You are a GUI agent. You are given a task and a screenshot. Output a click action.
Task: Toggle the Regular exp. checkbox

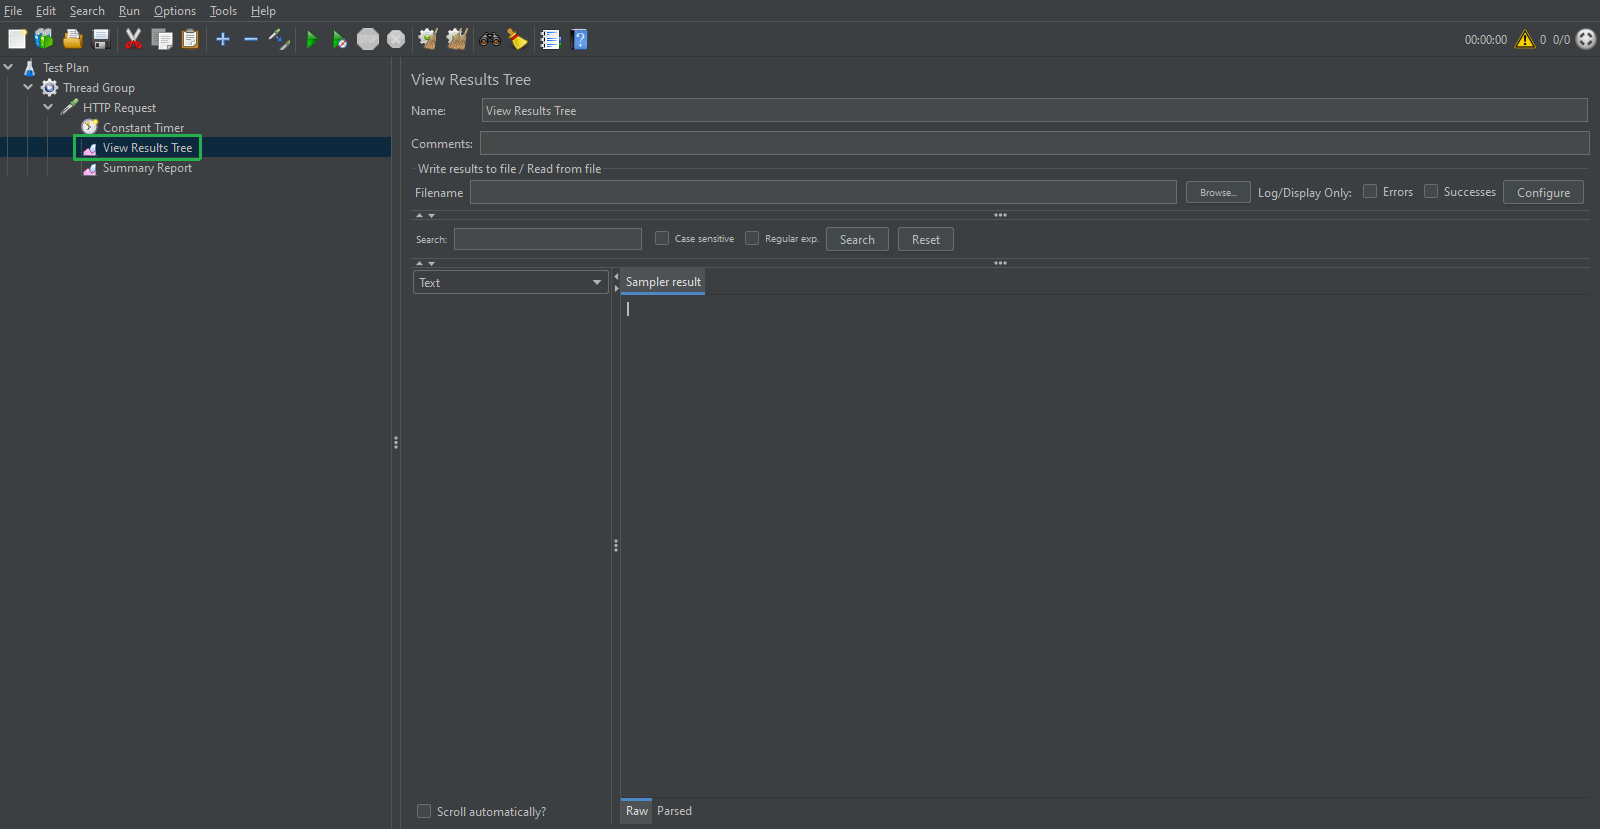tap(752, 238)
